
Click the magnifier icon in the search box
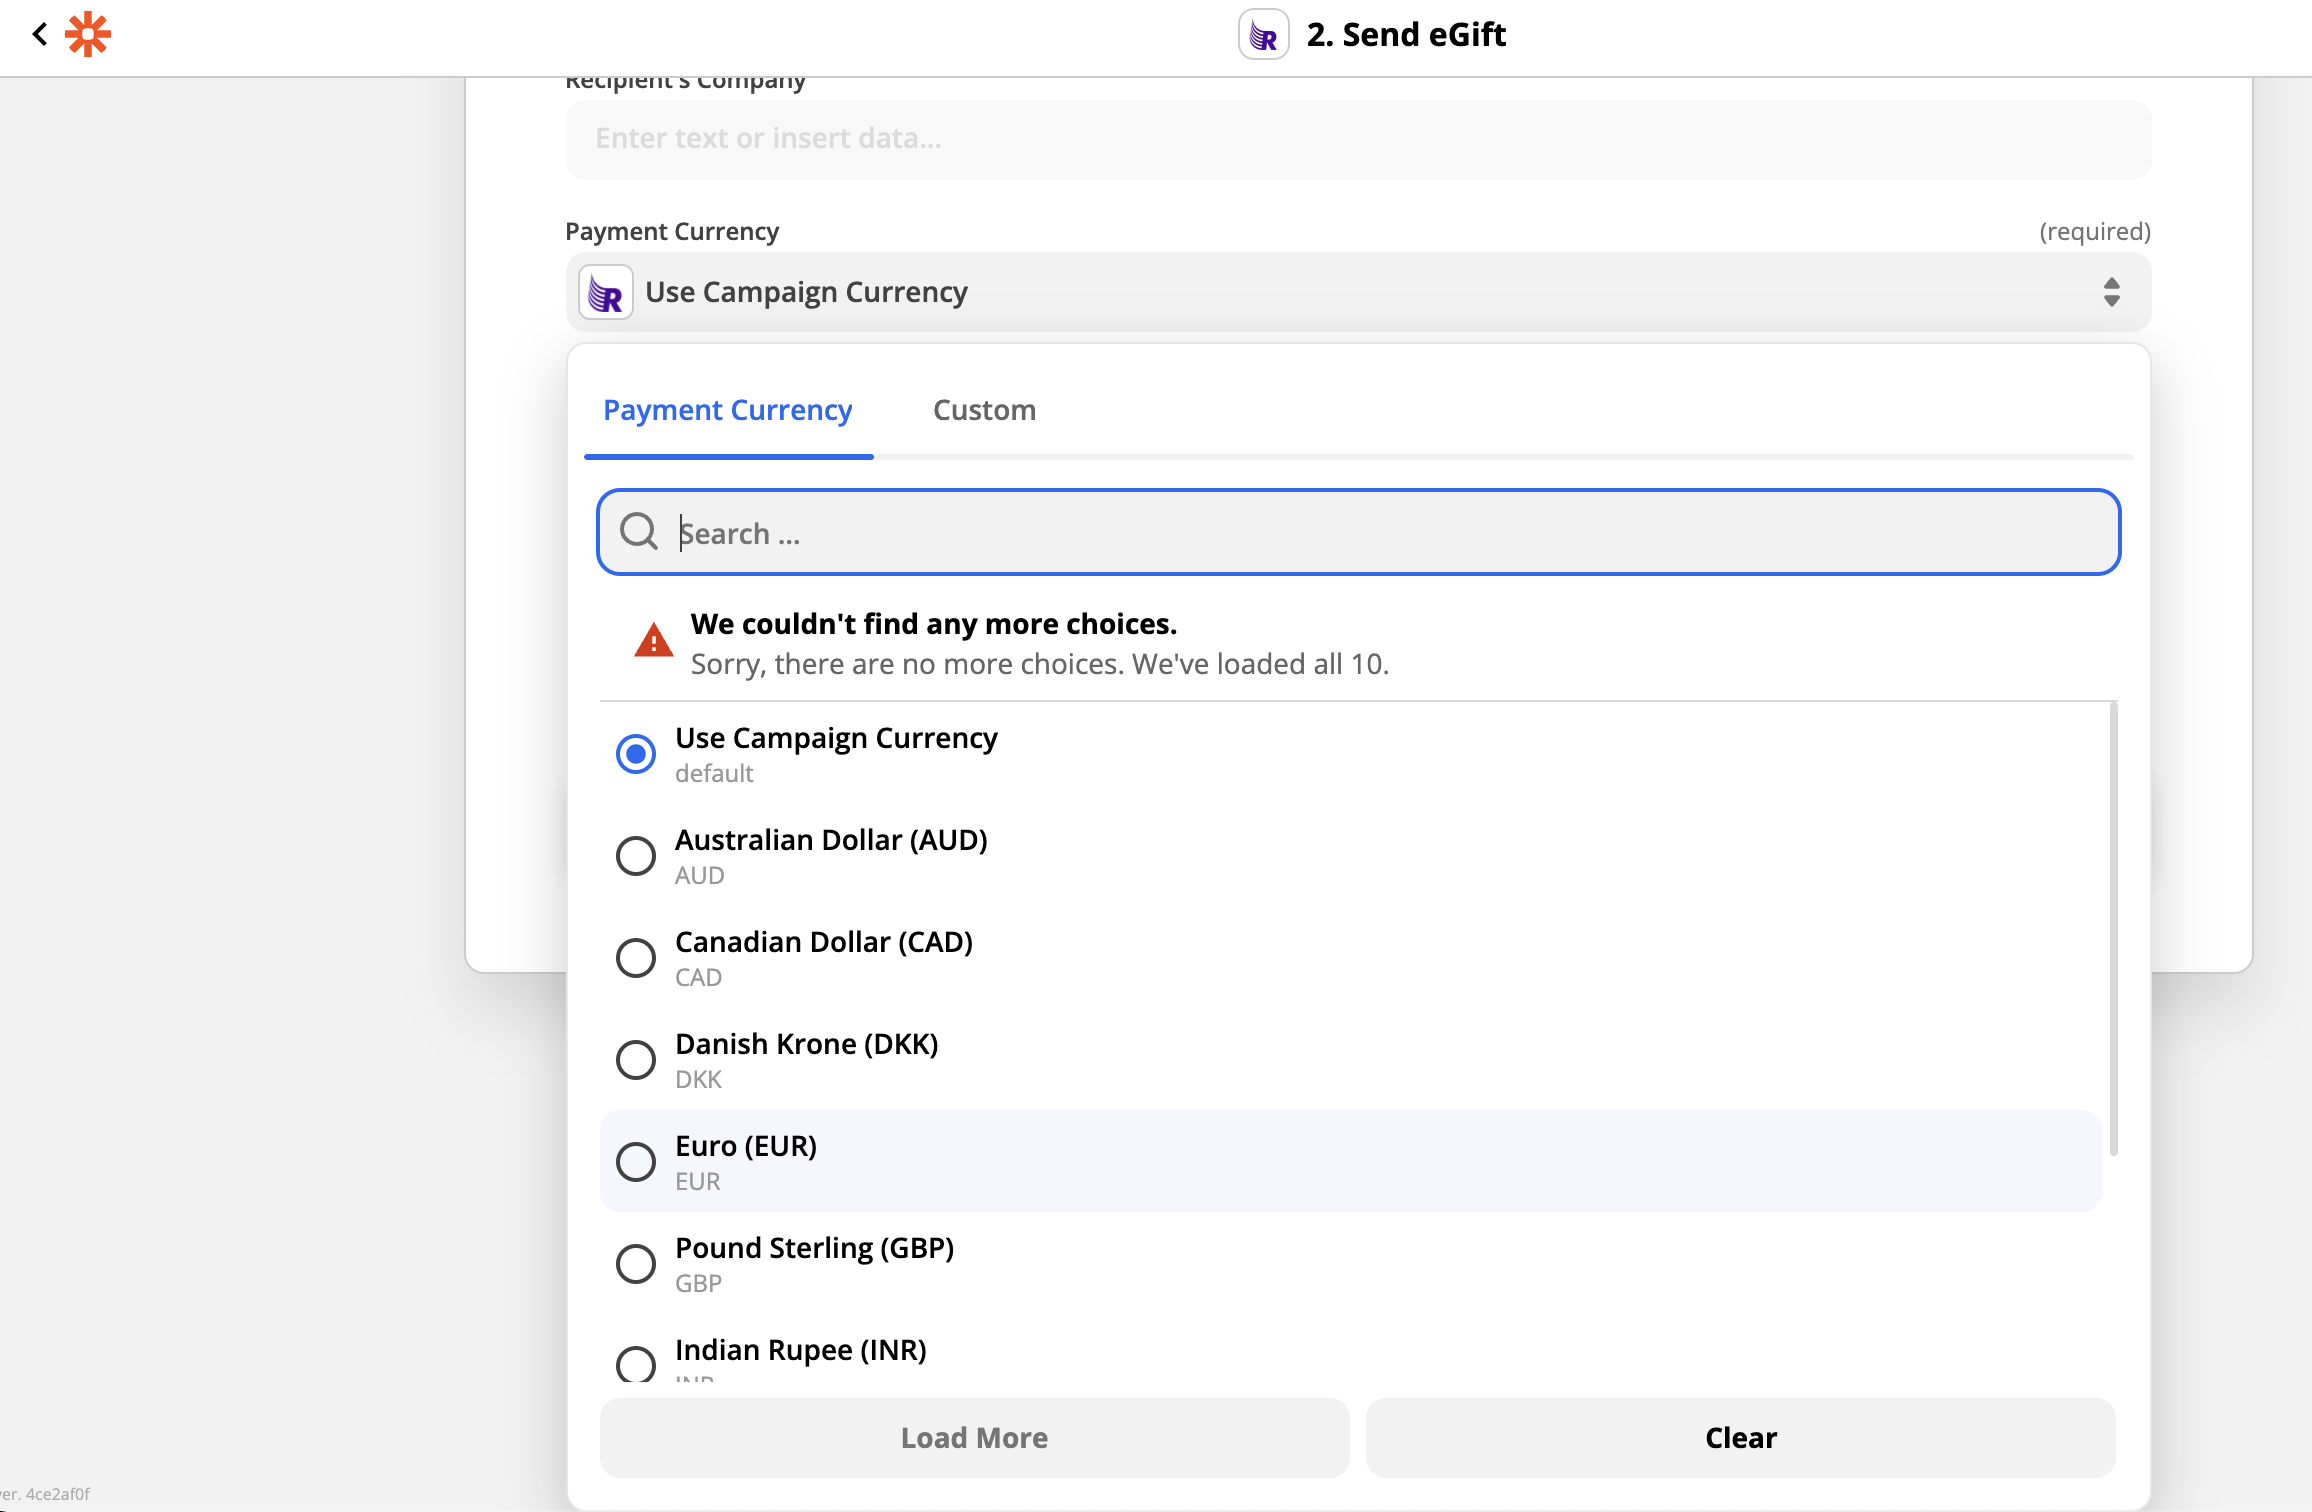638,532
